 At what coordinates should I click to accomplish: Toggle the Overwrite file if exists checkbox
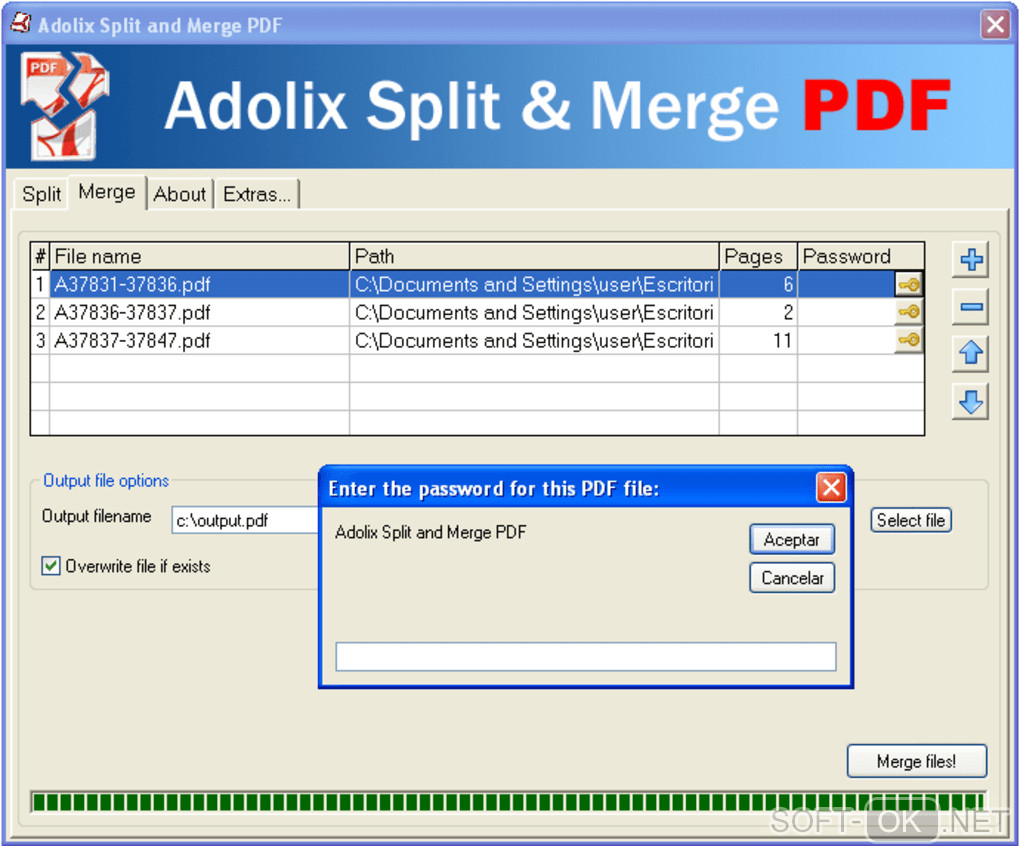tap(51, 566)
